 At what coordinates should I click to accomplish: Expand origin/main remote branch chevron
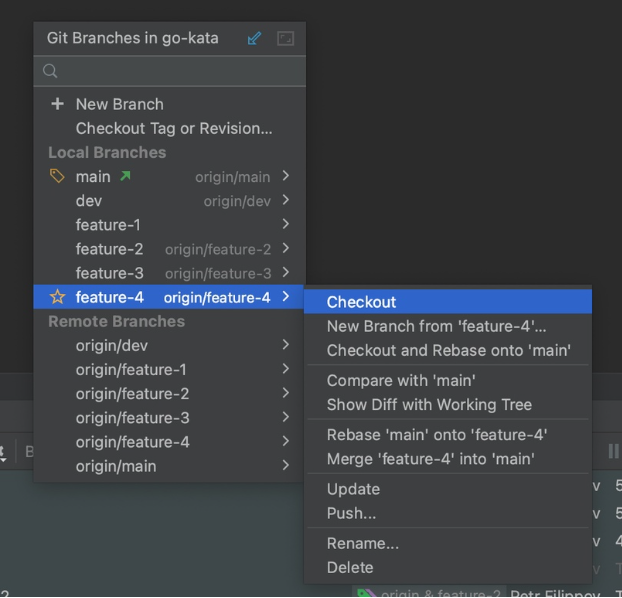(x=286, y=466)
